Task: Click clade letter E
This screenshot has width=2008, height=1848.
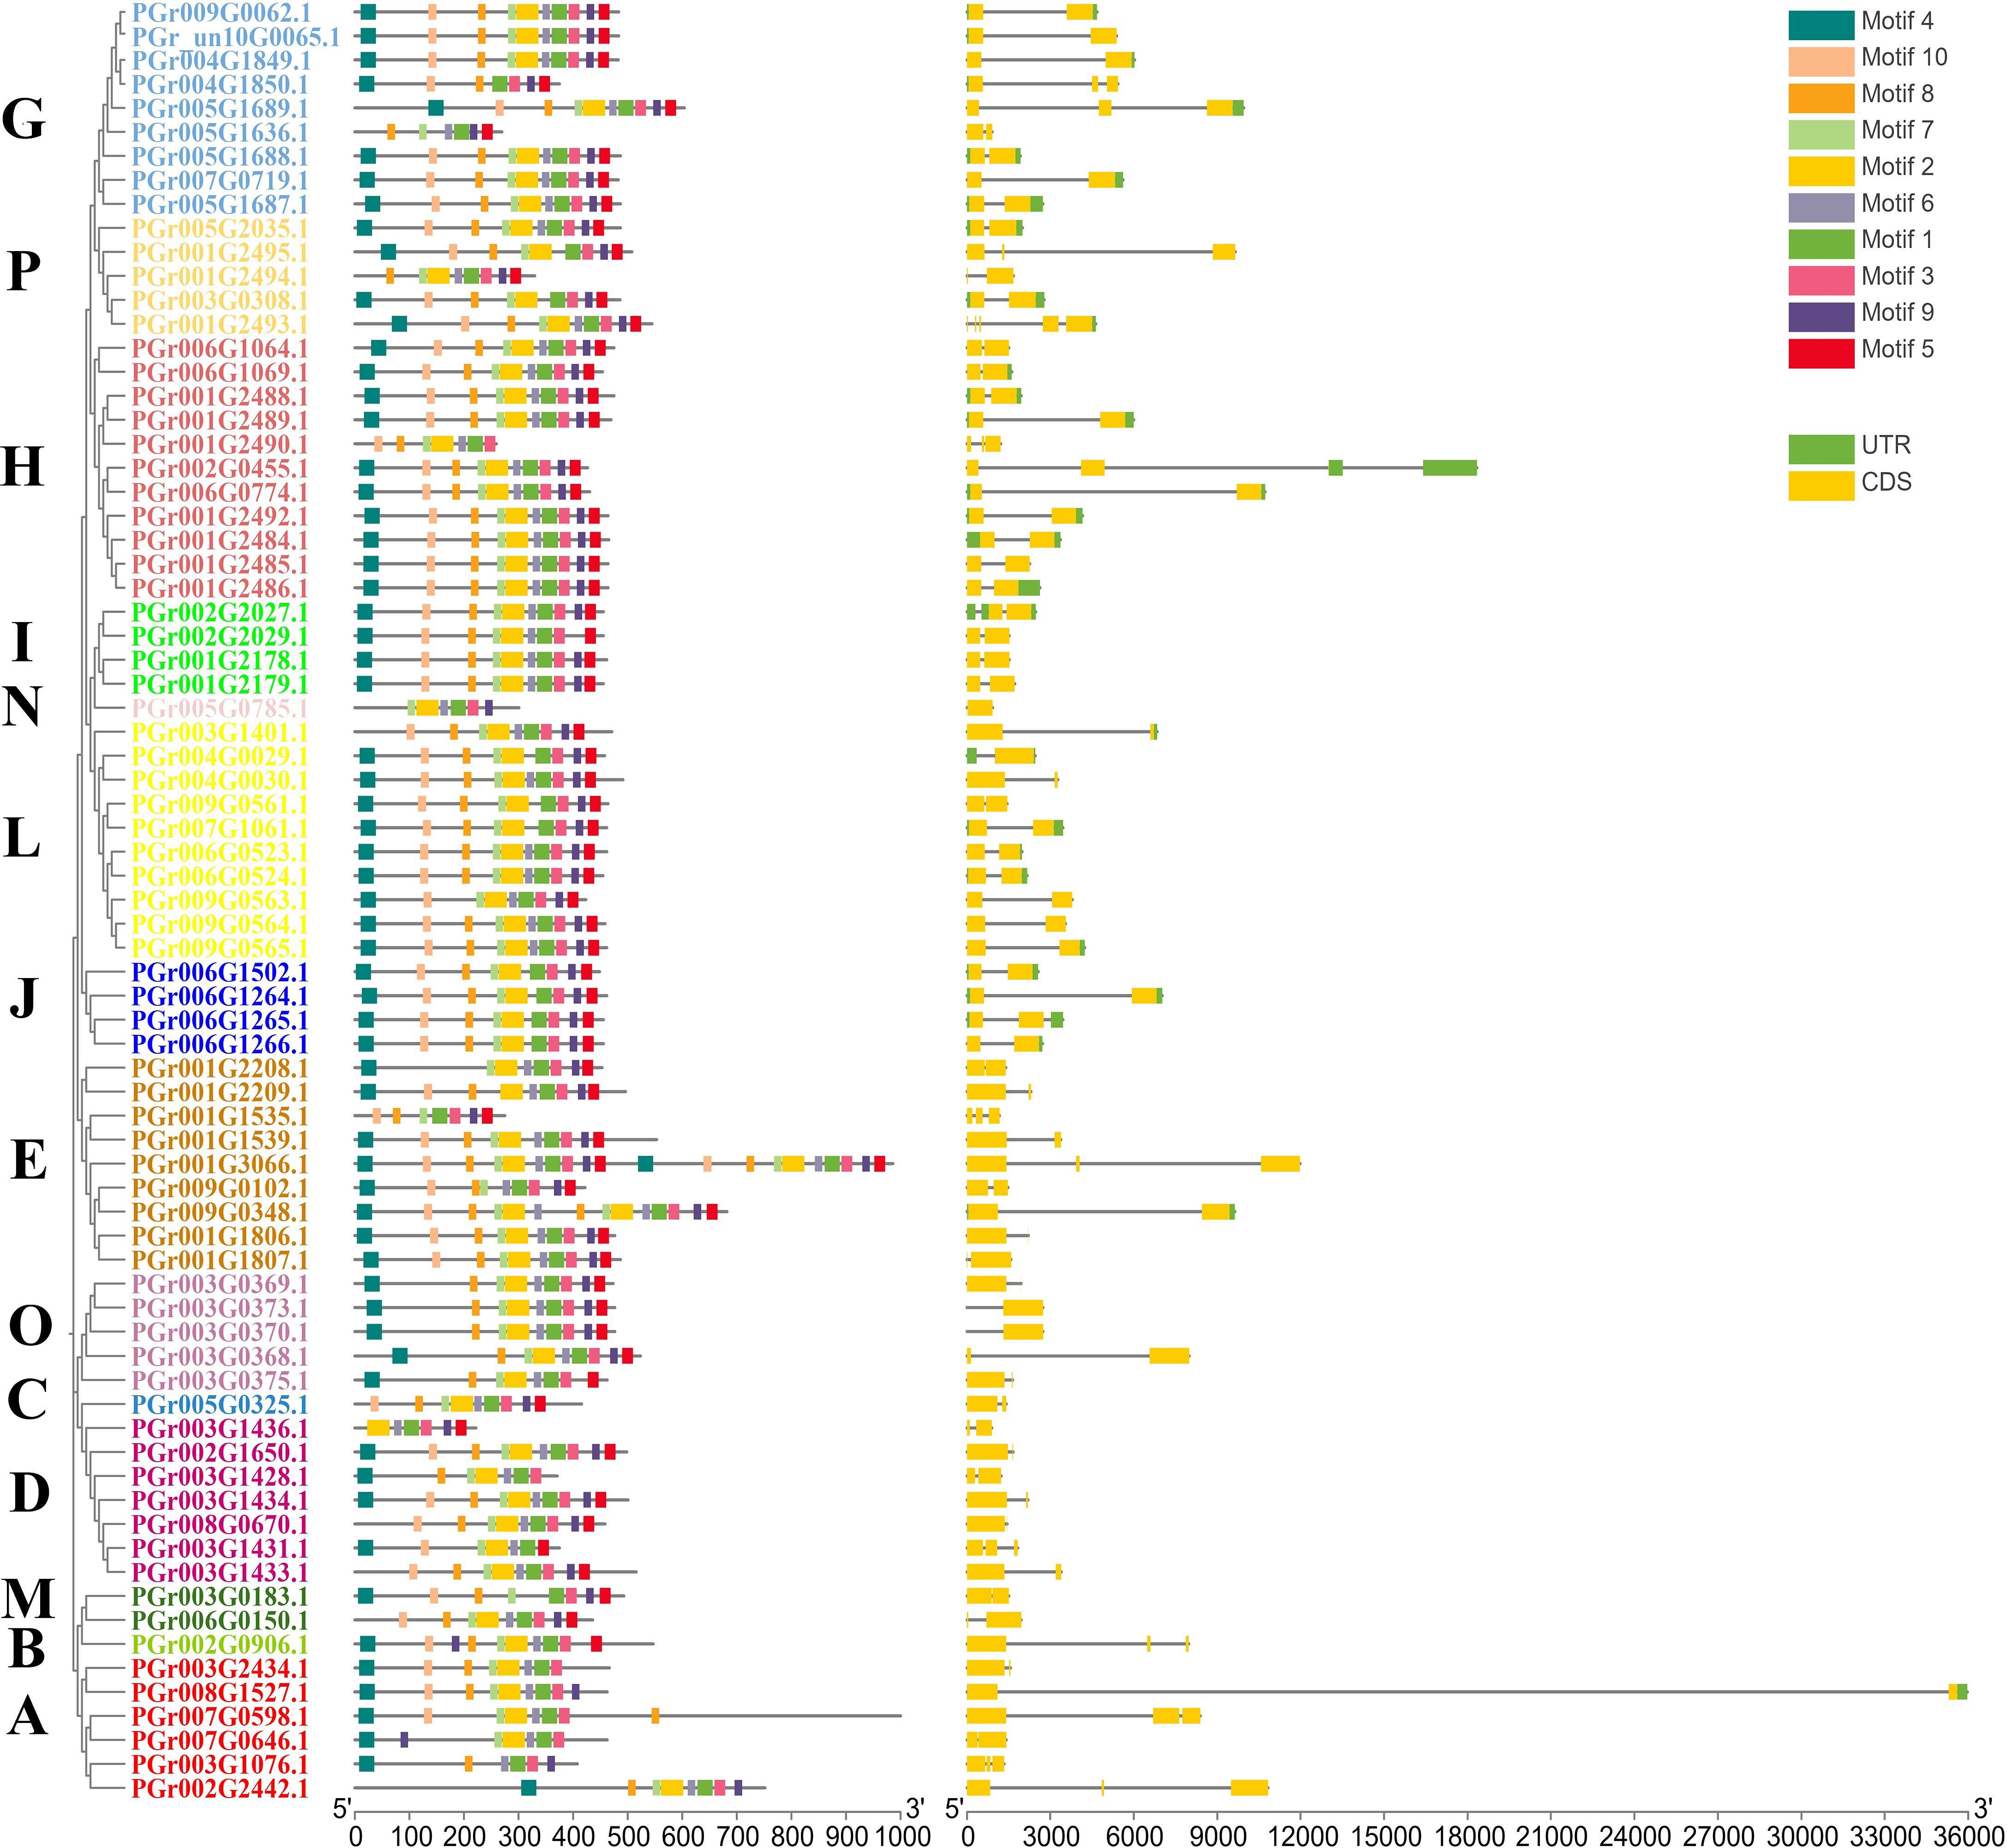Action: pyautogui.click(x=28, y=1160)
